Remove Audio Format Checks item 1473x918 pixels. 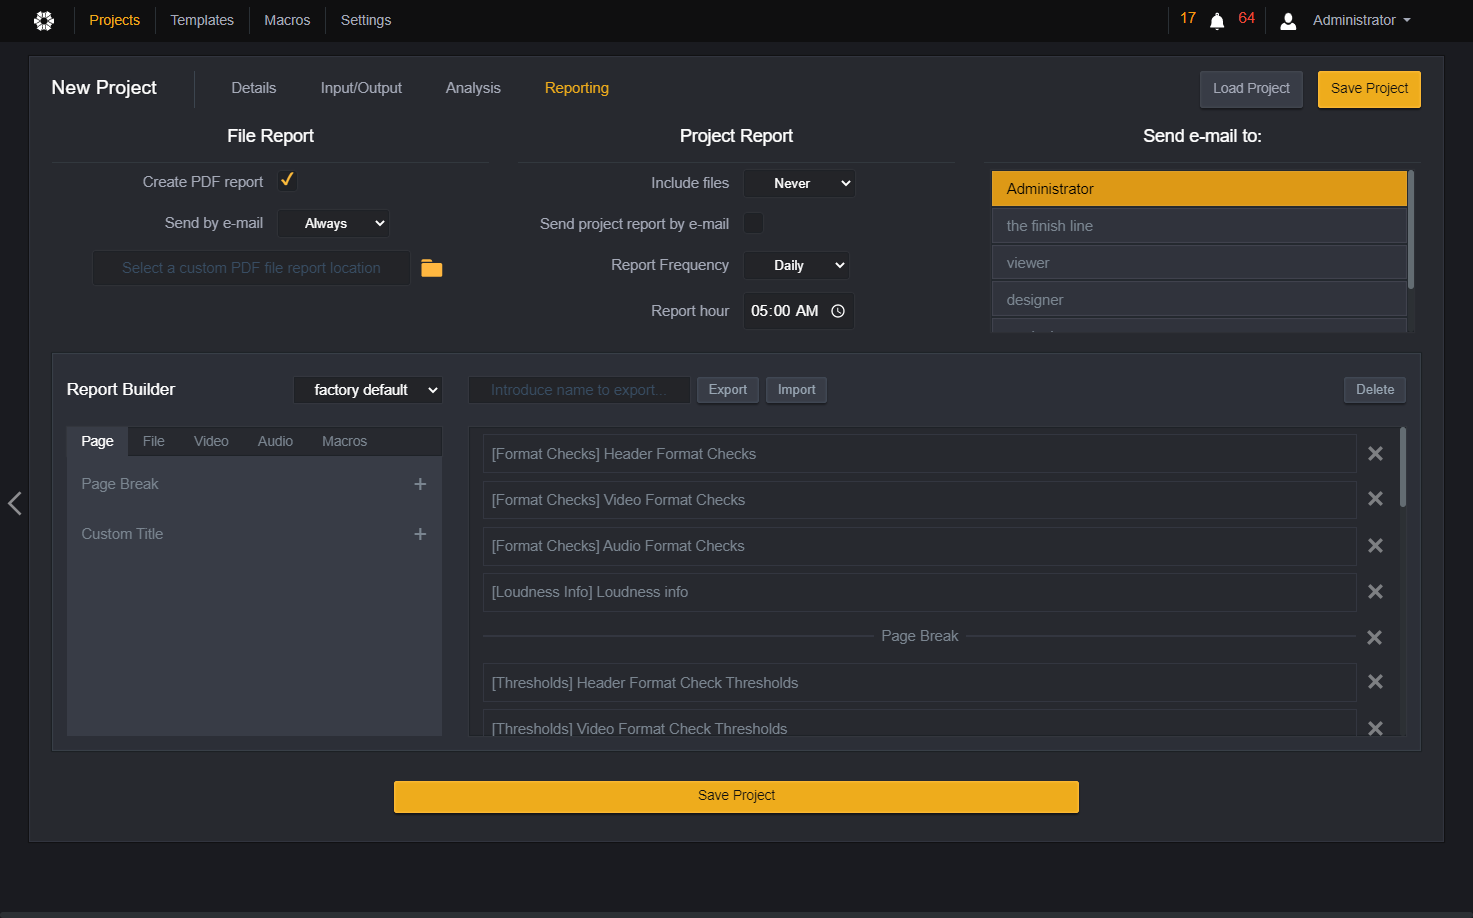pyautogui.click(x=1375, y=545)
